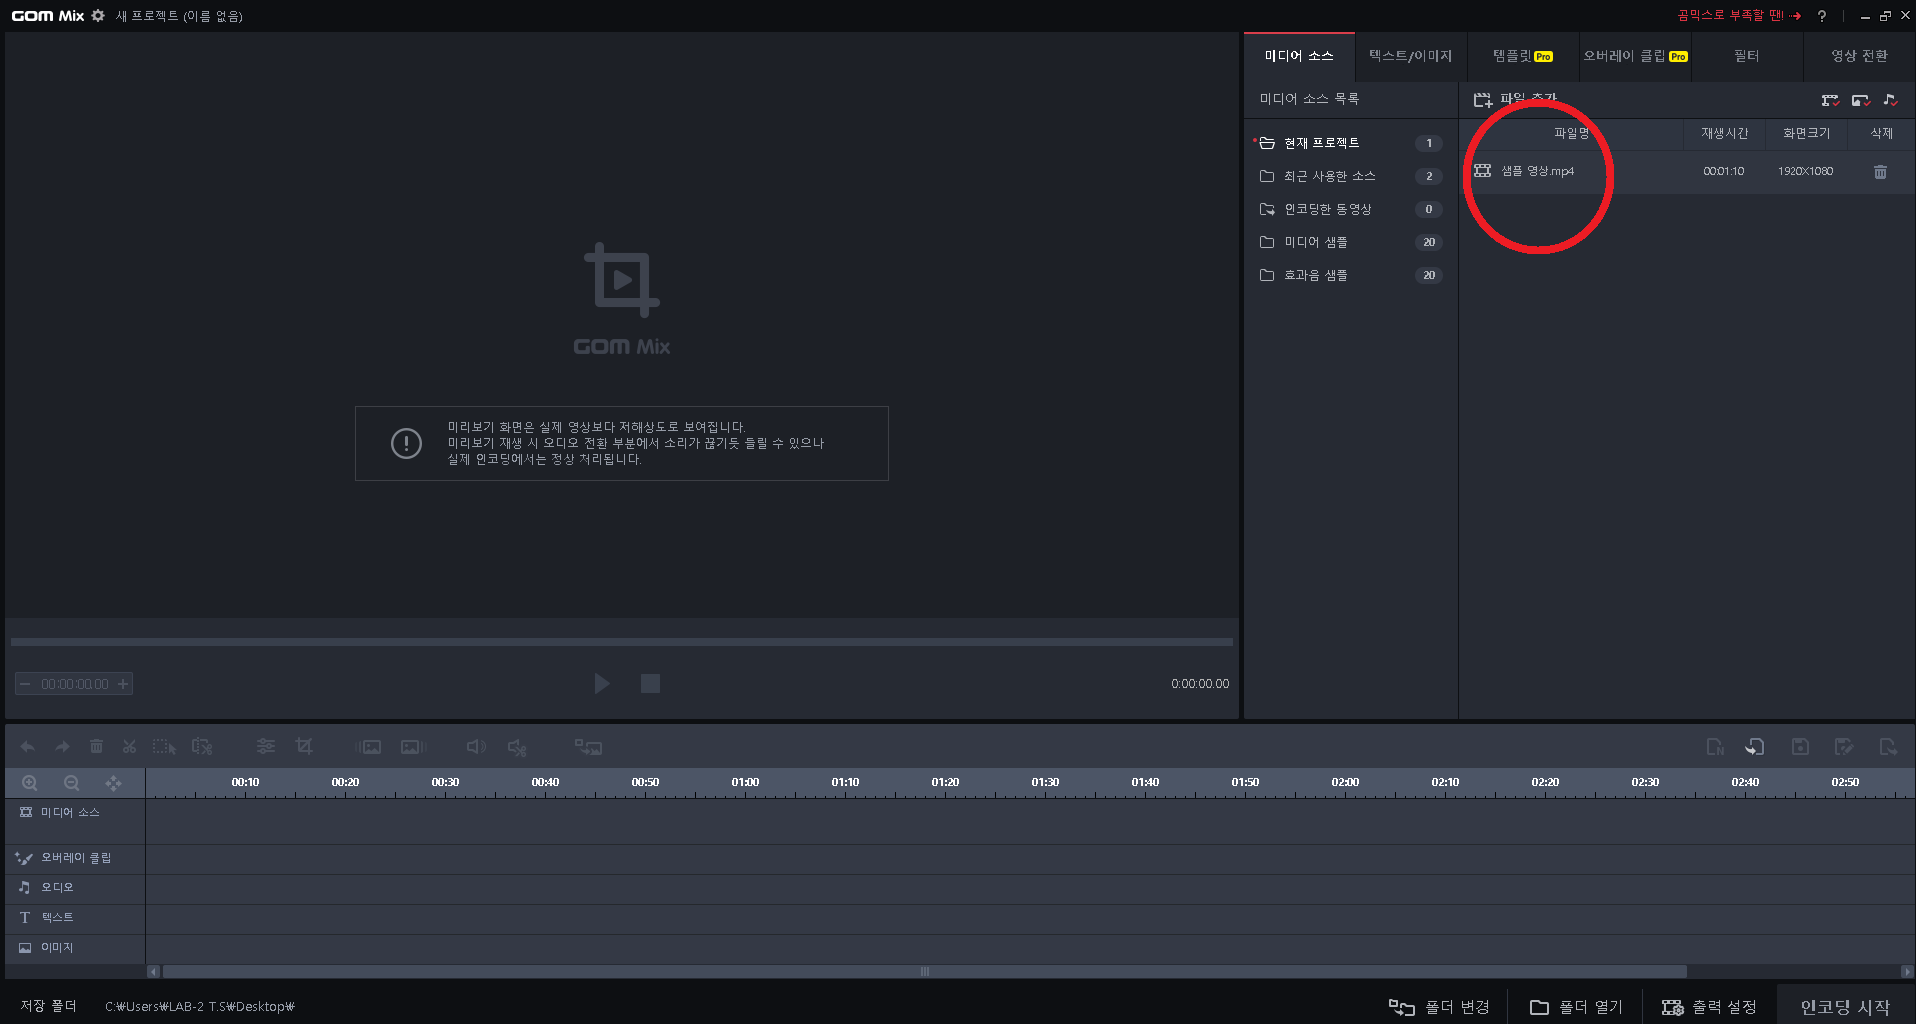Click the trash delete icon in the timeline toolbar

click(x=96, y=747)
